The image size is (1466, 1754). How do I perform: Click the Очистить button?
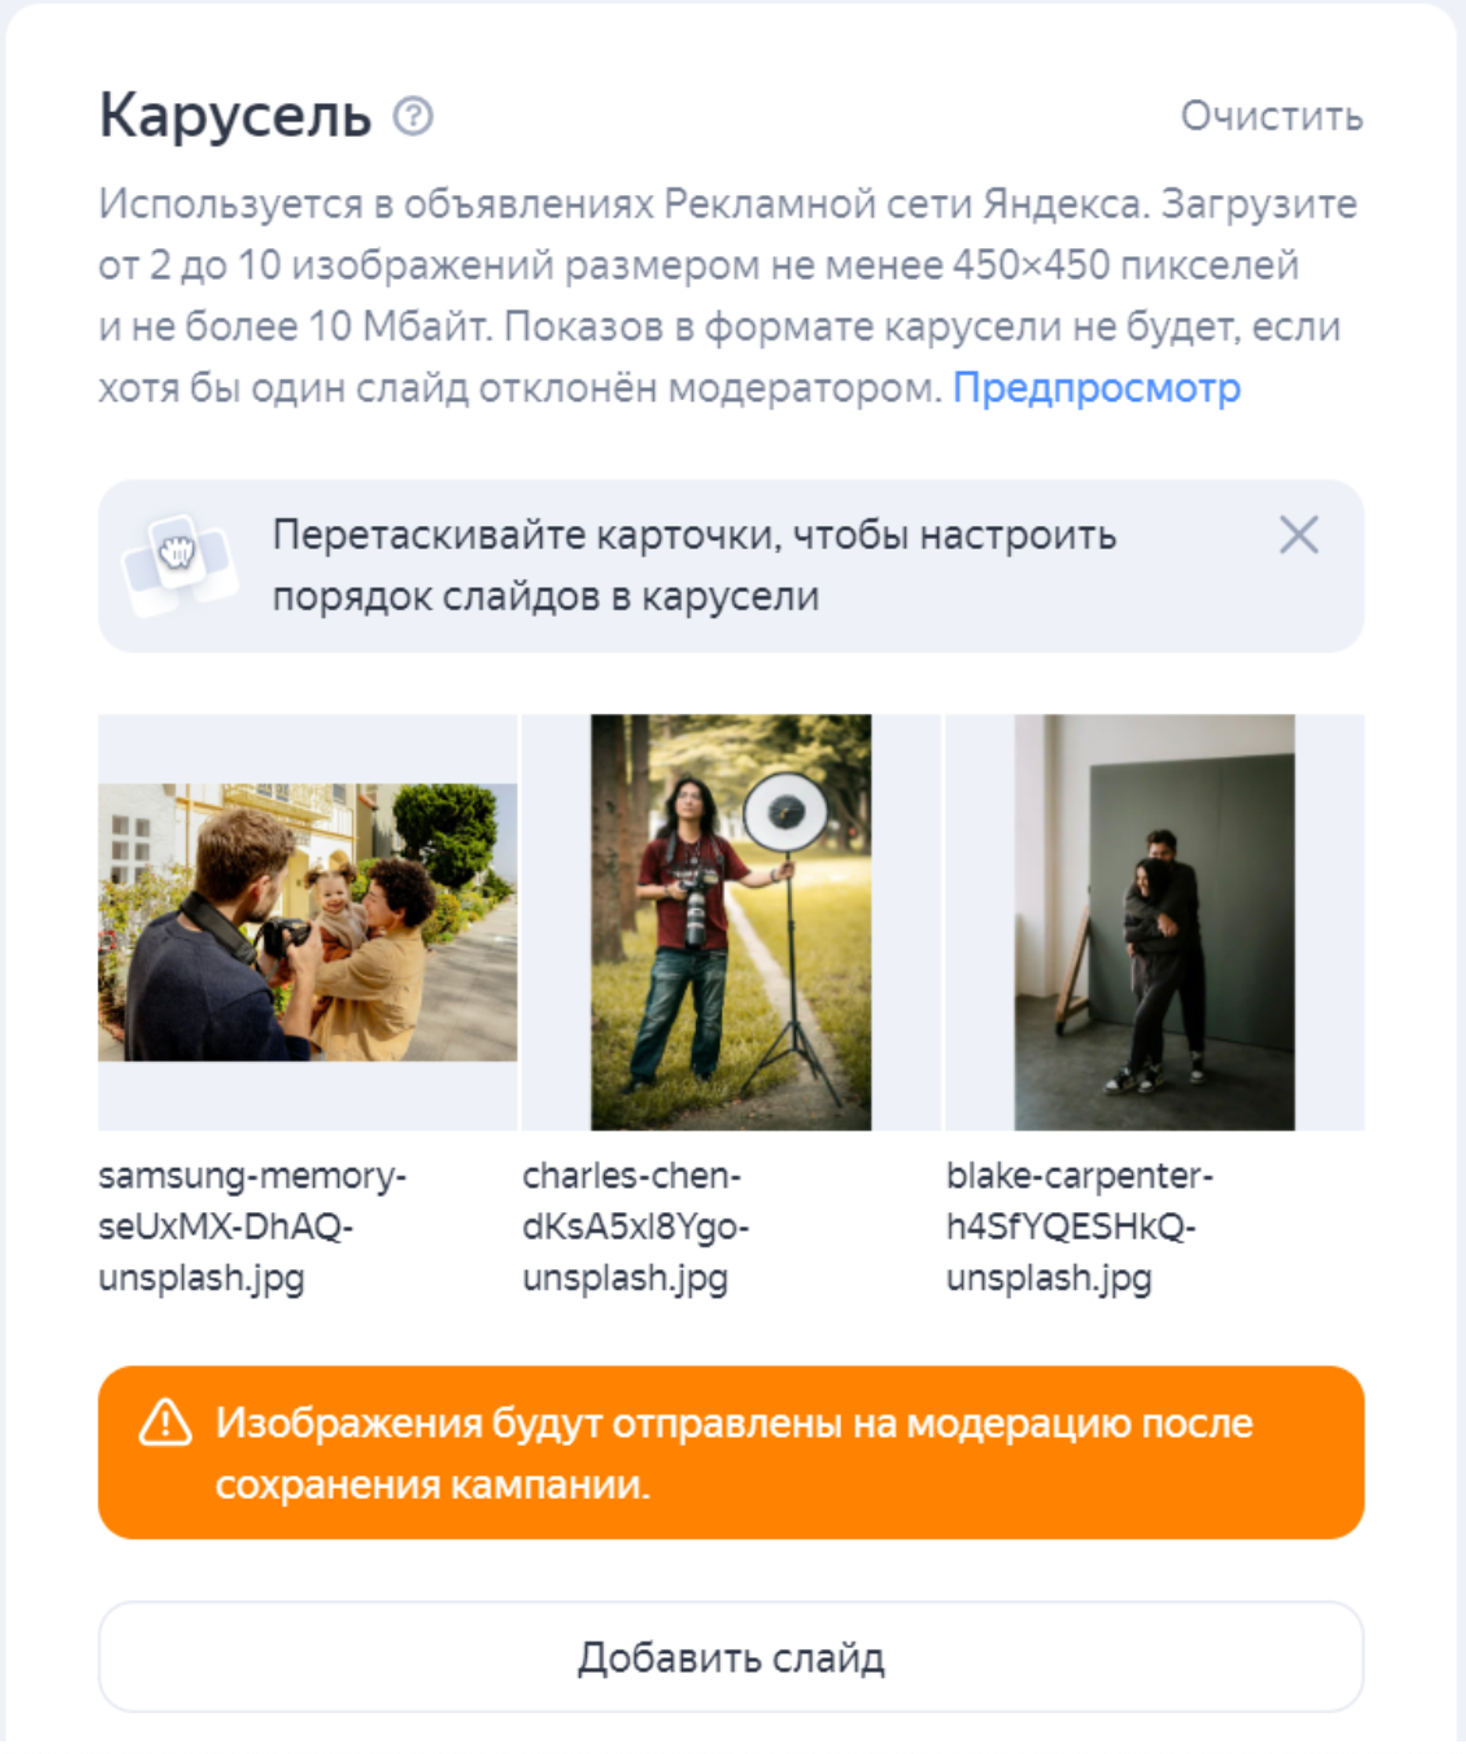point(1271,116)
